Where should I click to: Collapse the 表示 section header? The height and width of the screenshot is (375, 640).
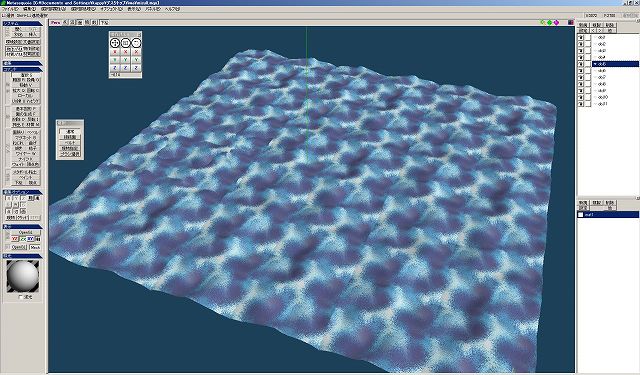pos(22,226)
